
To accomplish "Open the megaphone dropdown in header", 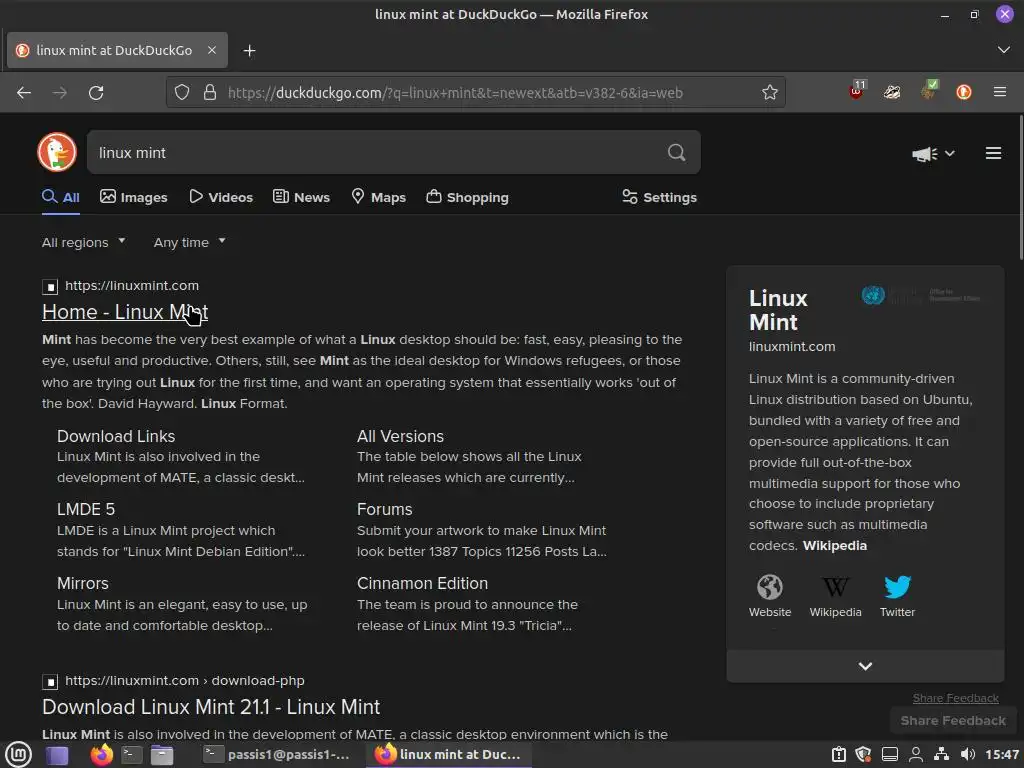I will pyautogui.click(x=933, y=153).
